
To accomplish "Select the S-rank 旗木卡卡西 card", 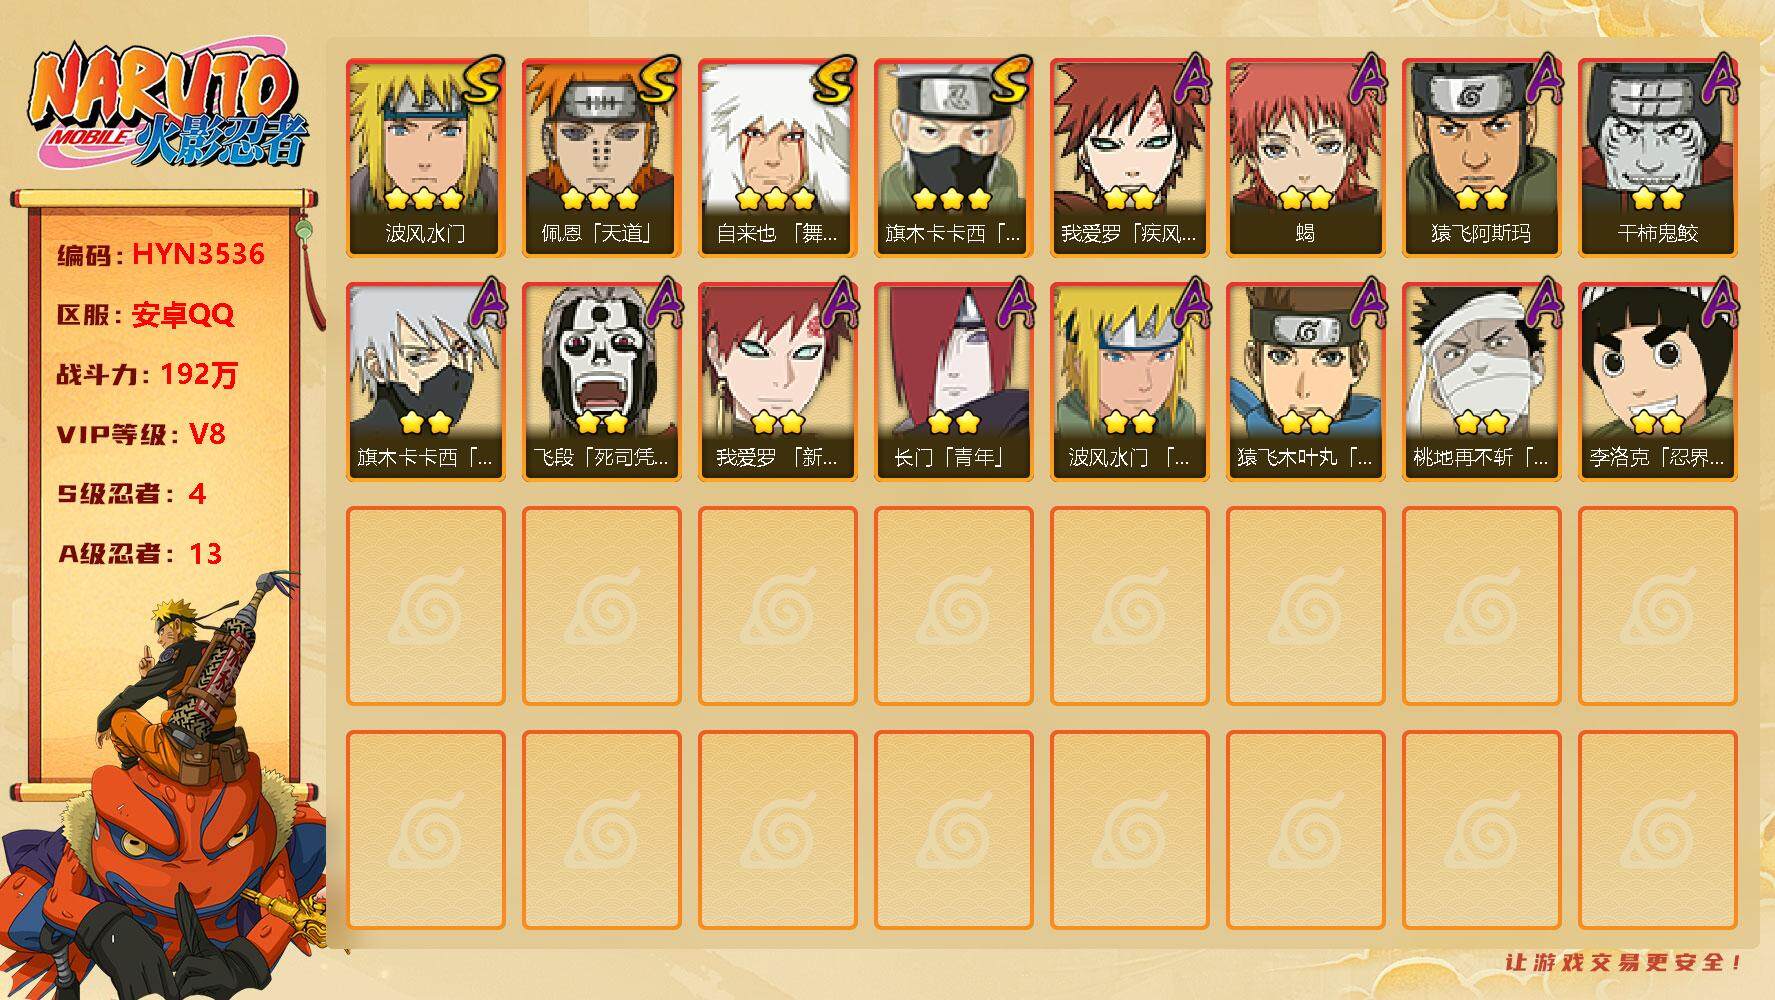I will (x=954, y=158).
